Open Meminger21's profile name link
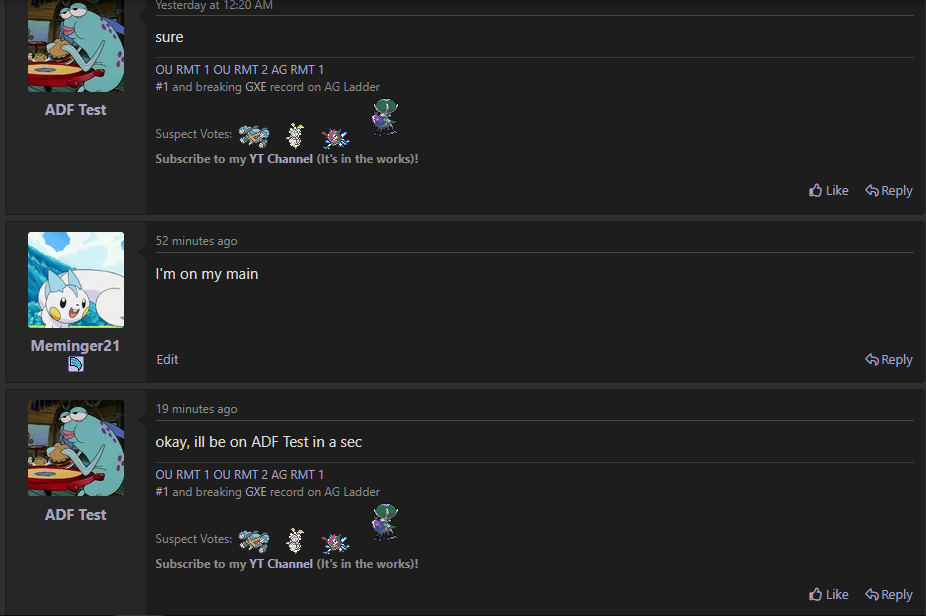This screenshot has height=616, width=926. point(75,346)
